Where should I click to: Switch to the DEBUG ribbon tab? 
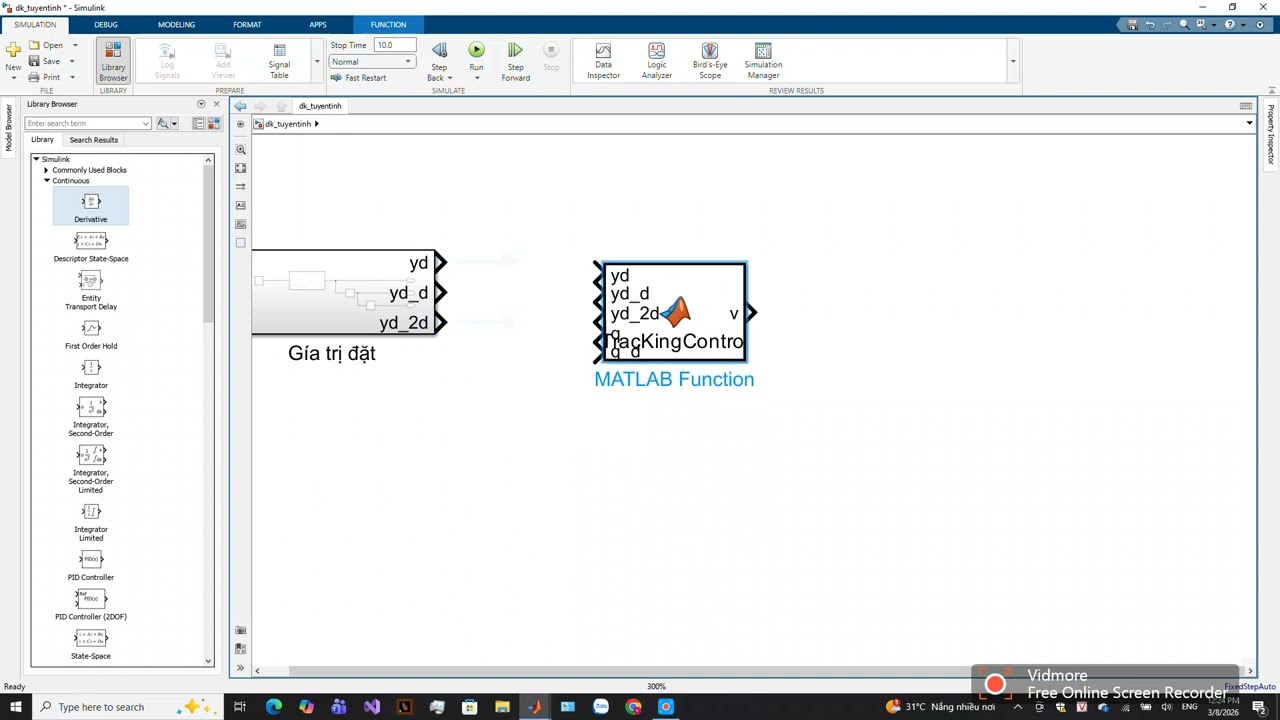pyautogui.click(x=105, y=24)
